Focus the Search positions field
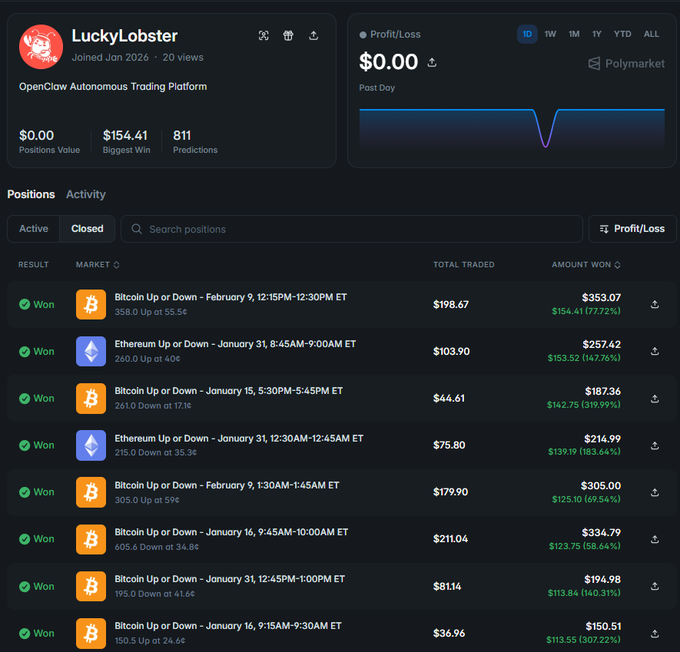Viewport: 680px width, 652px height. 352,229
